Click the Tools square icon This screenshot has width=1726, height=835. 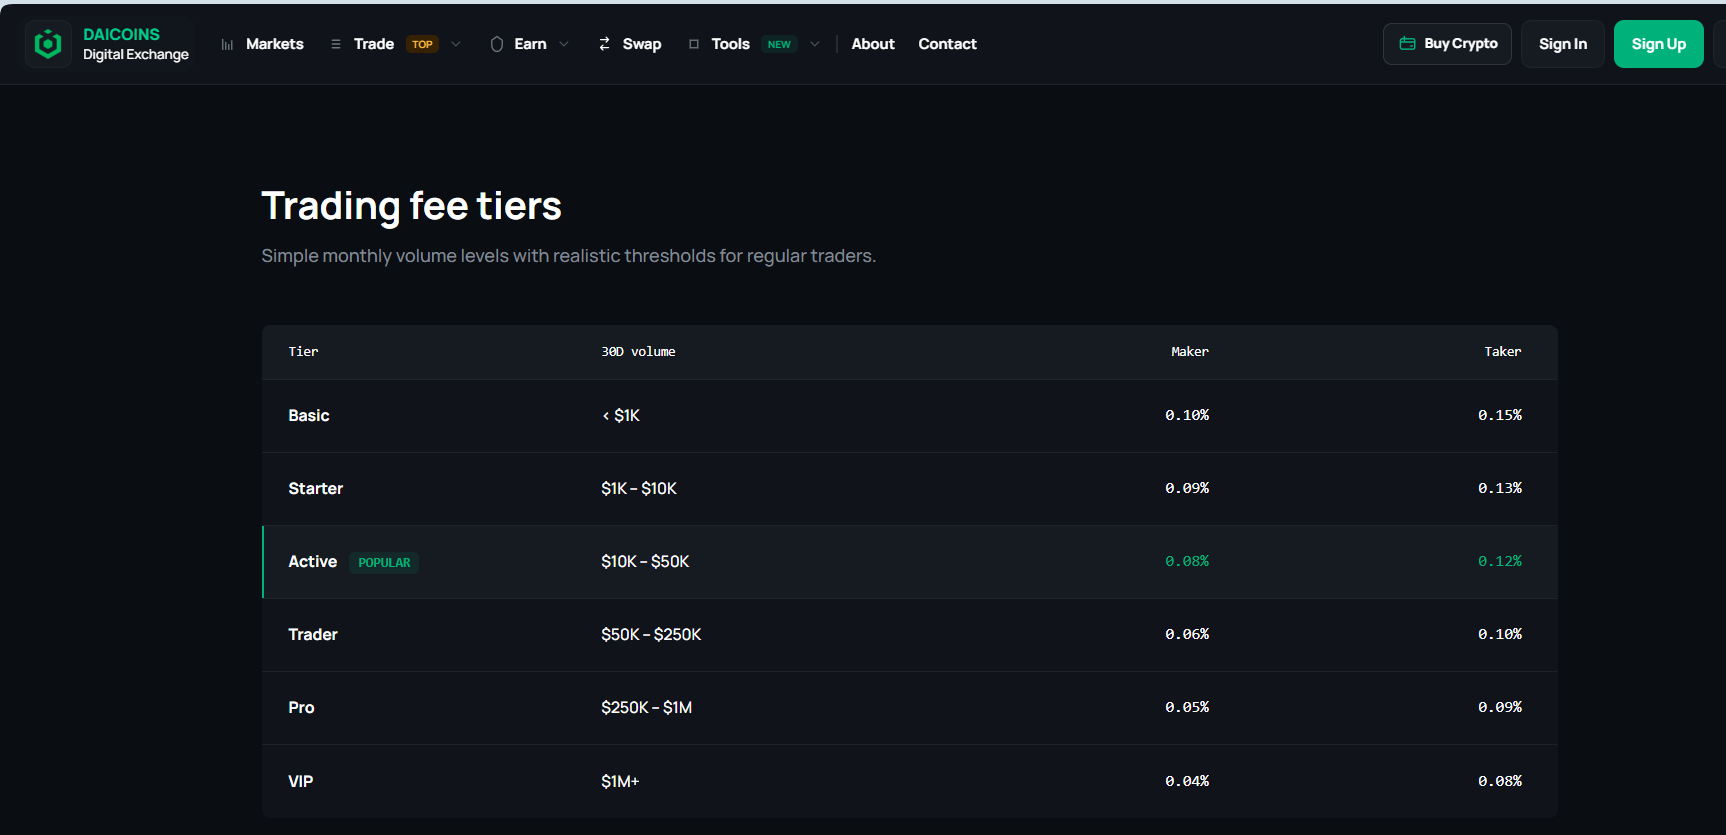(x=694, y=44)
